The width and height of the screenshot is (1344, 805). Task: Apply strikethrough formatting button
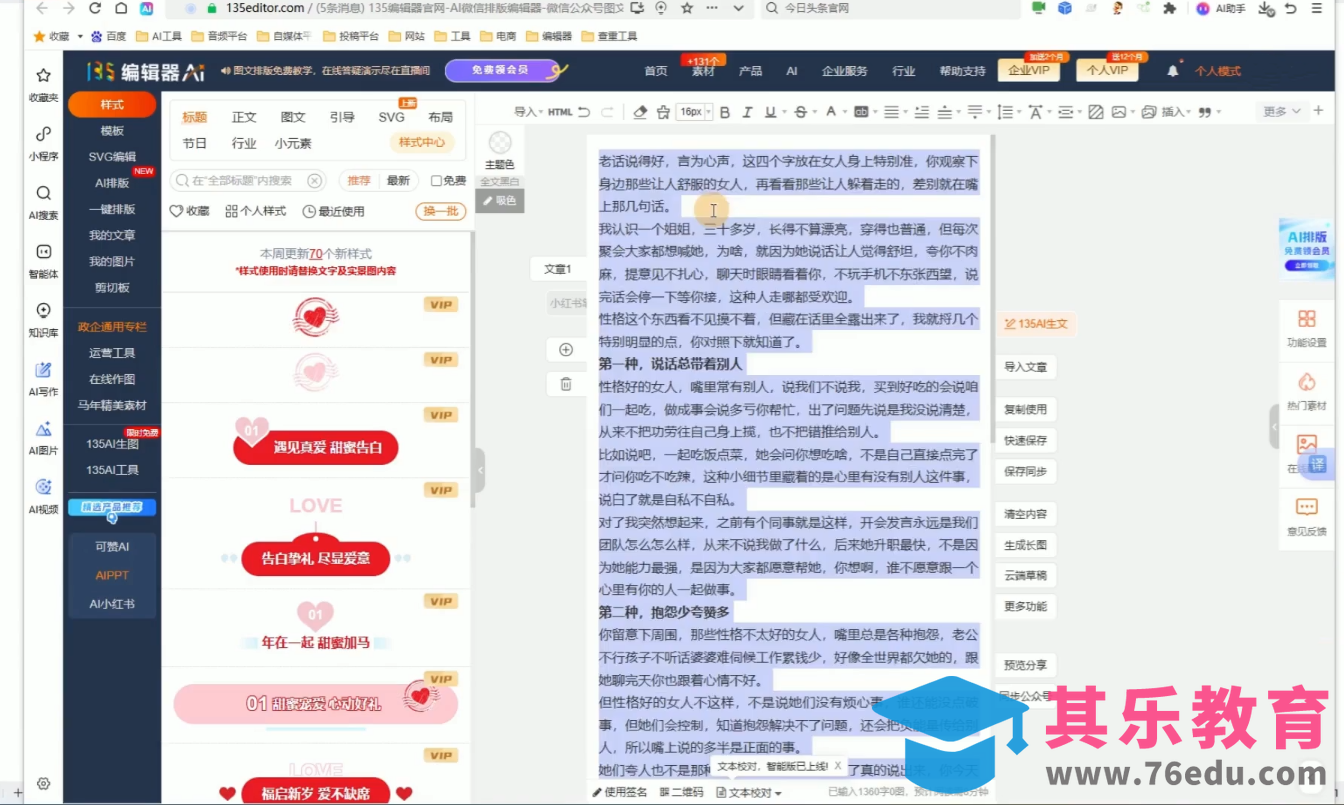tap(800, 111)
